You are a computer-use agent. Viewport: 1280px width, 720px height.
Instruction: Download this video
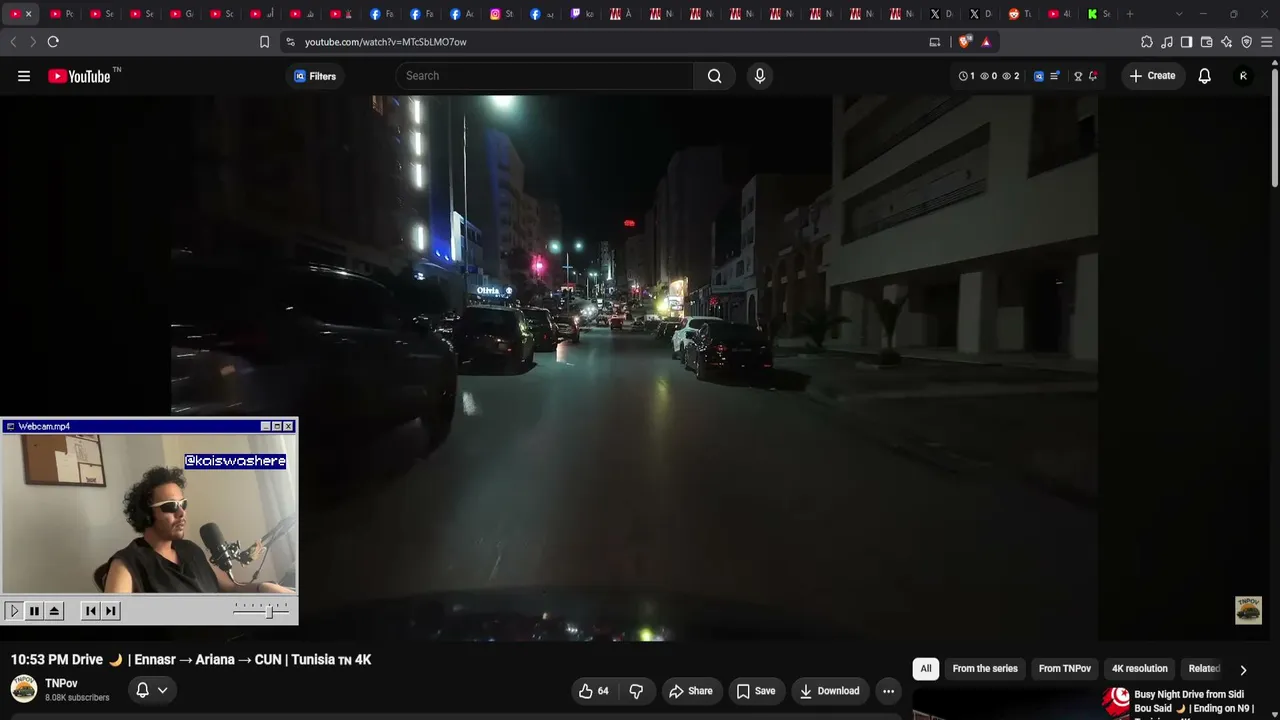pyautogui.click(x=830, y=691)
